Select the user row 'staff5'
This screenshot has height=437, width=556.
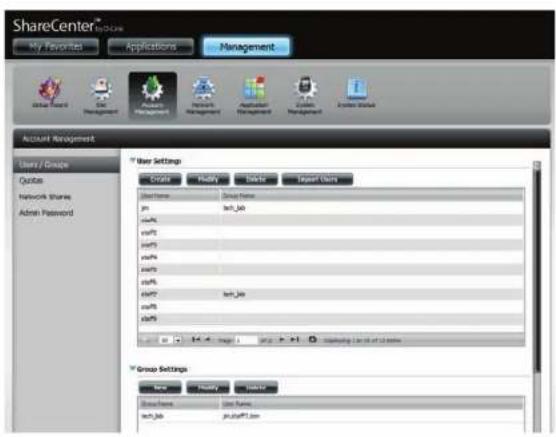click(331, 270)
